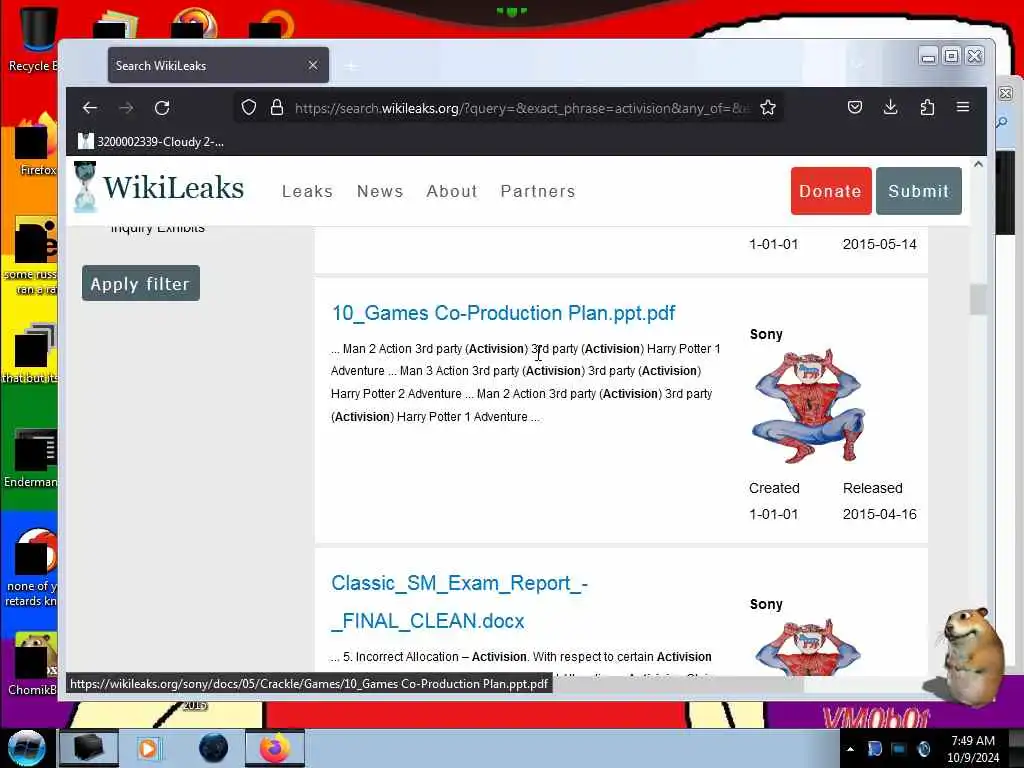Open Classic_SM_Exam_Report_-_FINAL_CLEAN.docx result
This screenshot has width=1024, height=768.
click(459, 602)
